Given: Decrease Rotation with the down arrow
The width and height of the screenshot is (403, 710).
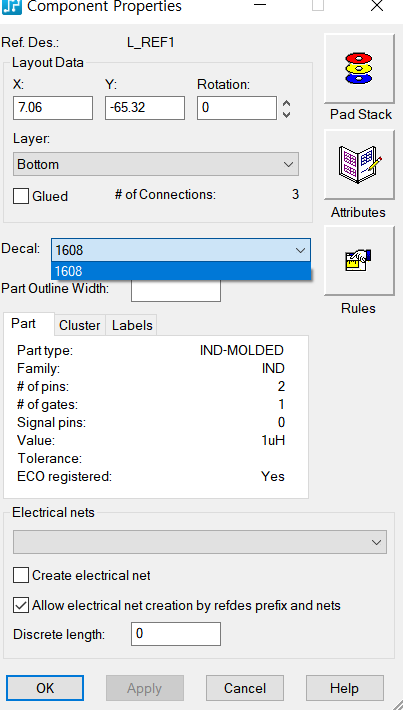Looking at the screenshot, I should pos(286,114).
